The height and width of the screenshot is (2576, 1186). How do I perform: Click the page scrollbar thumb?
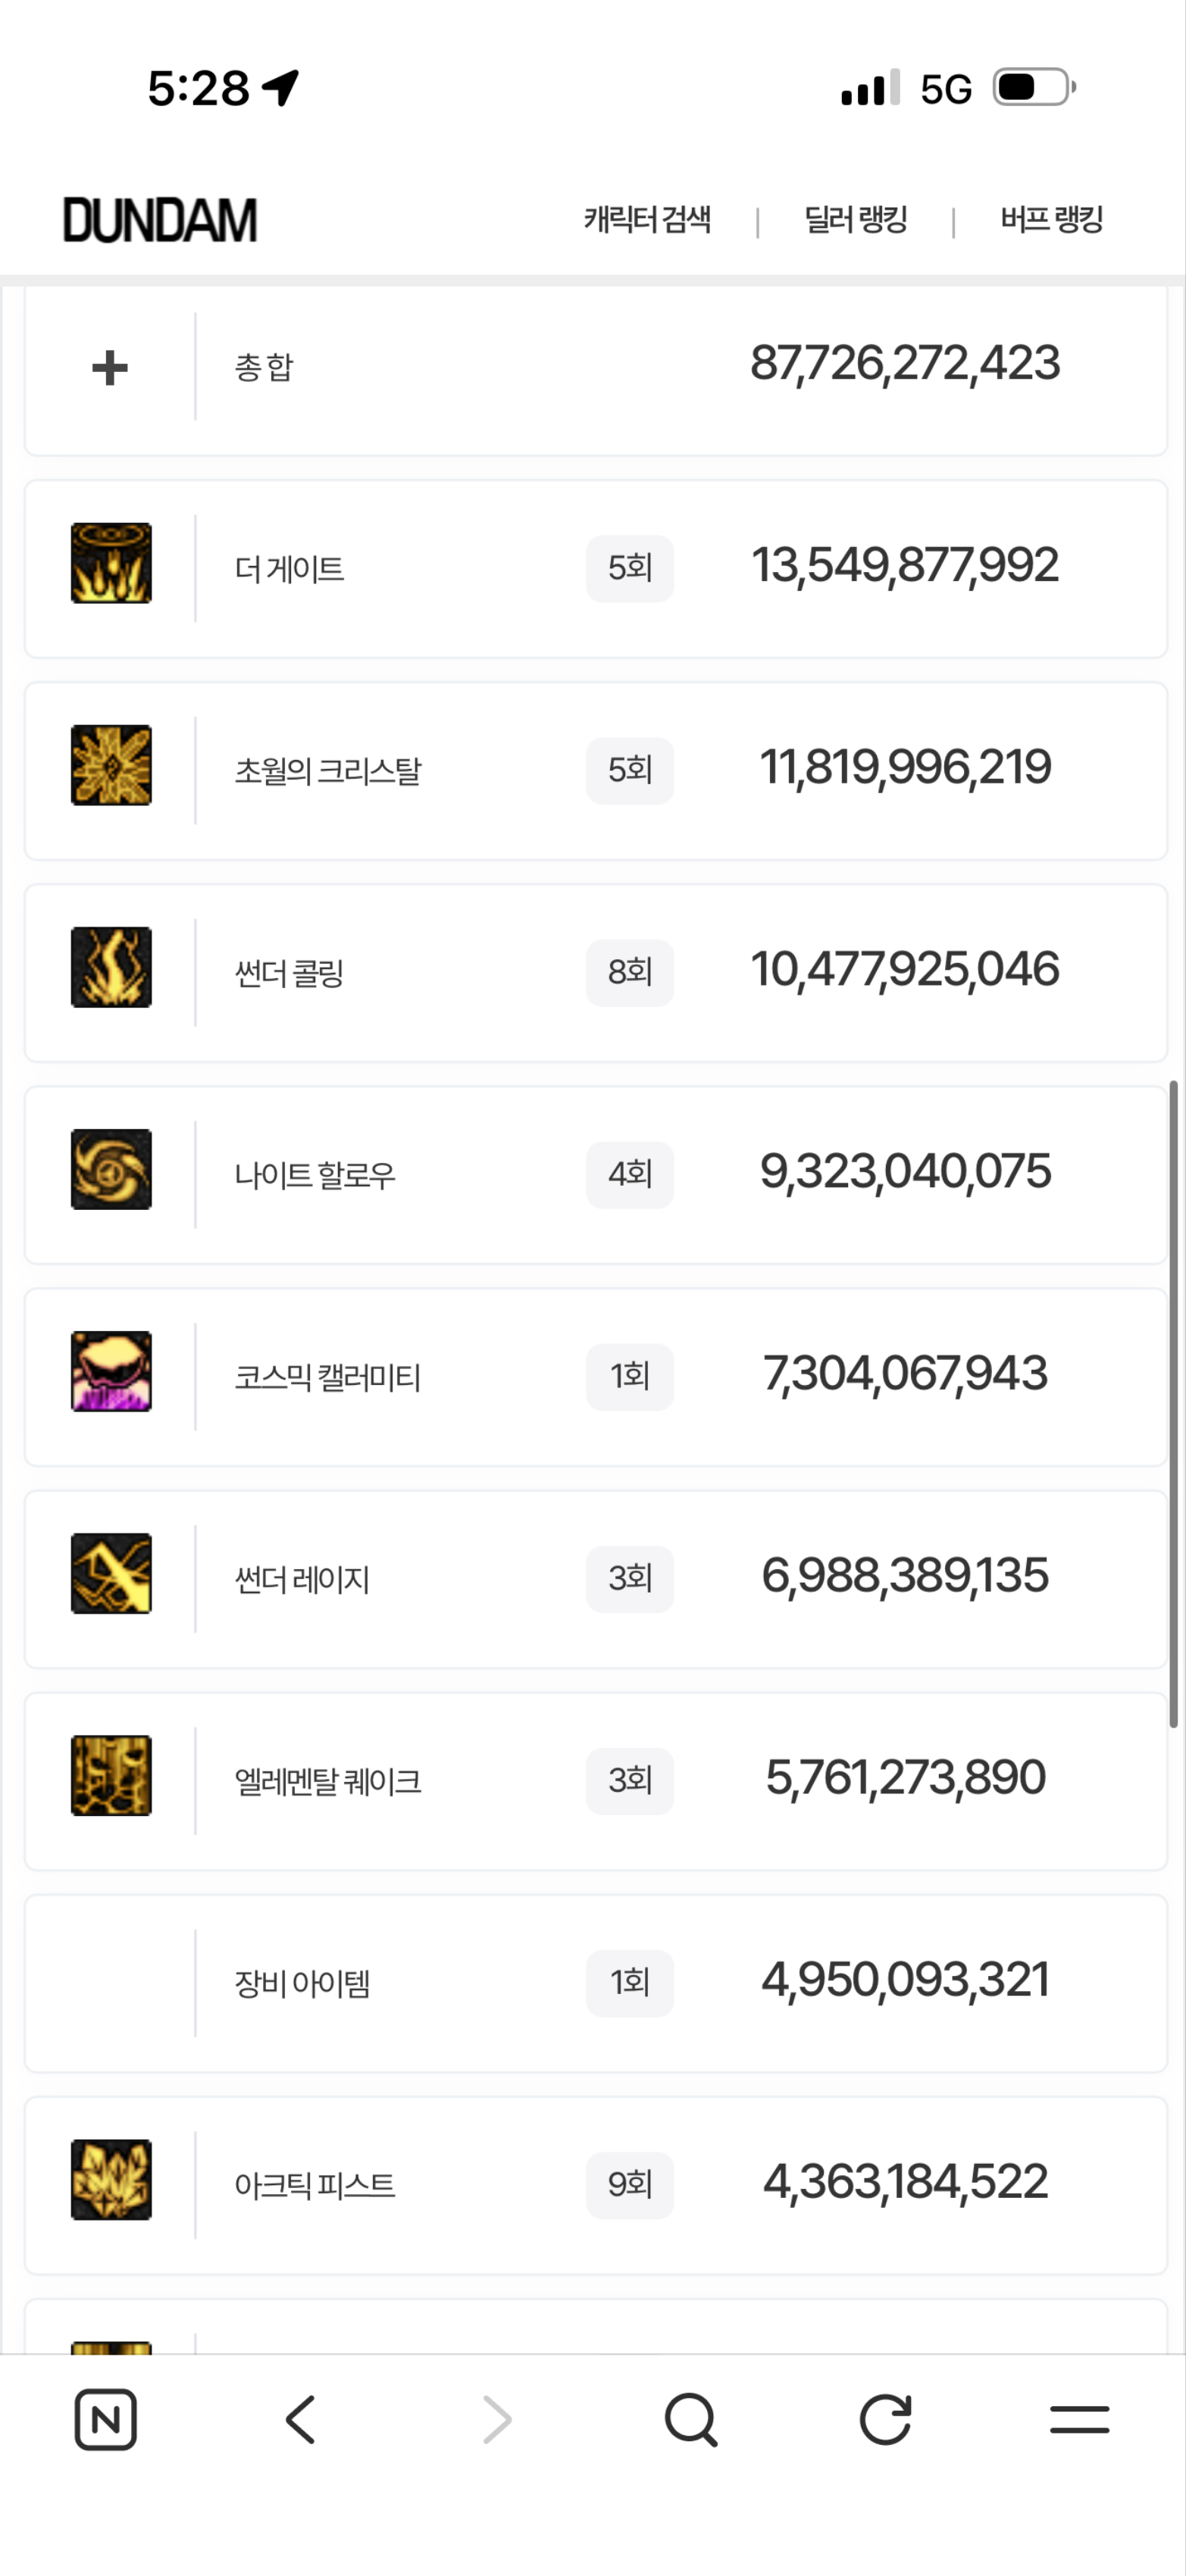point(1174,1403)
